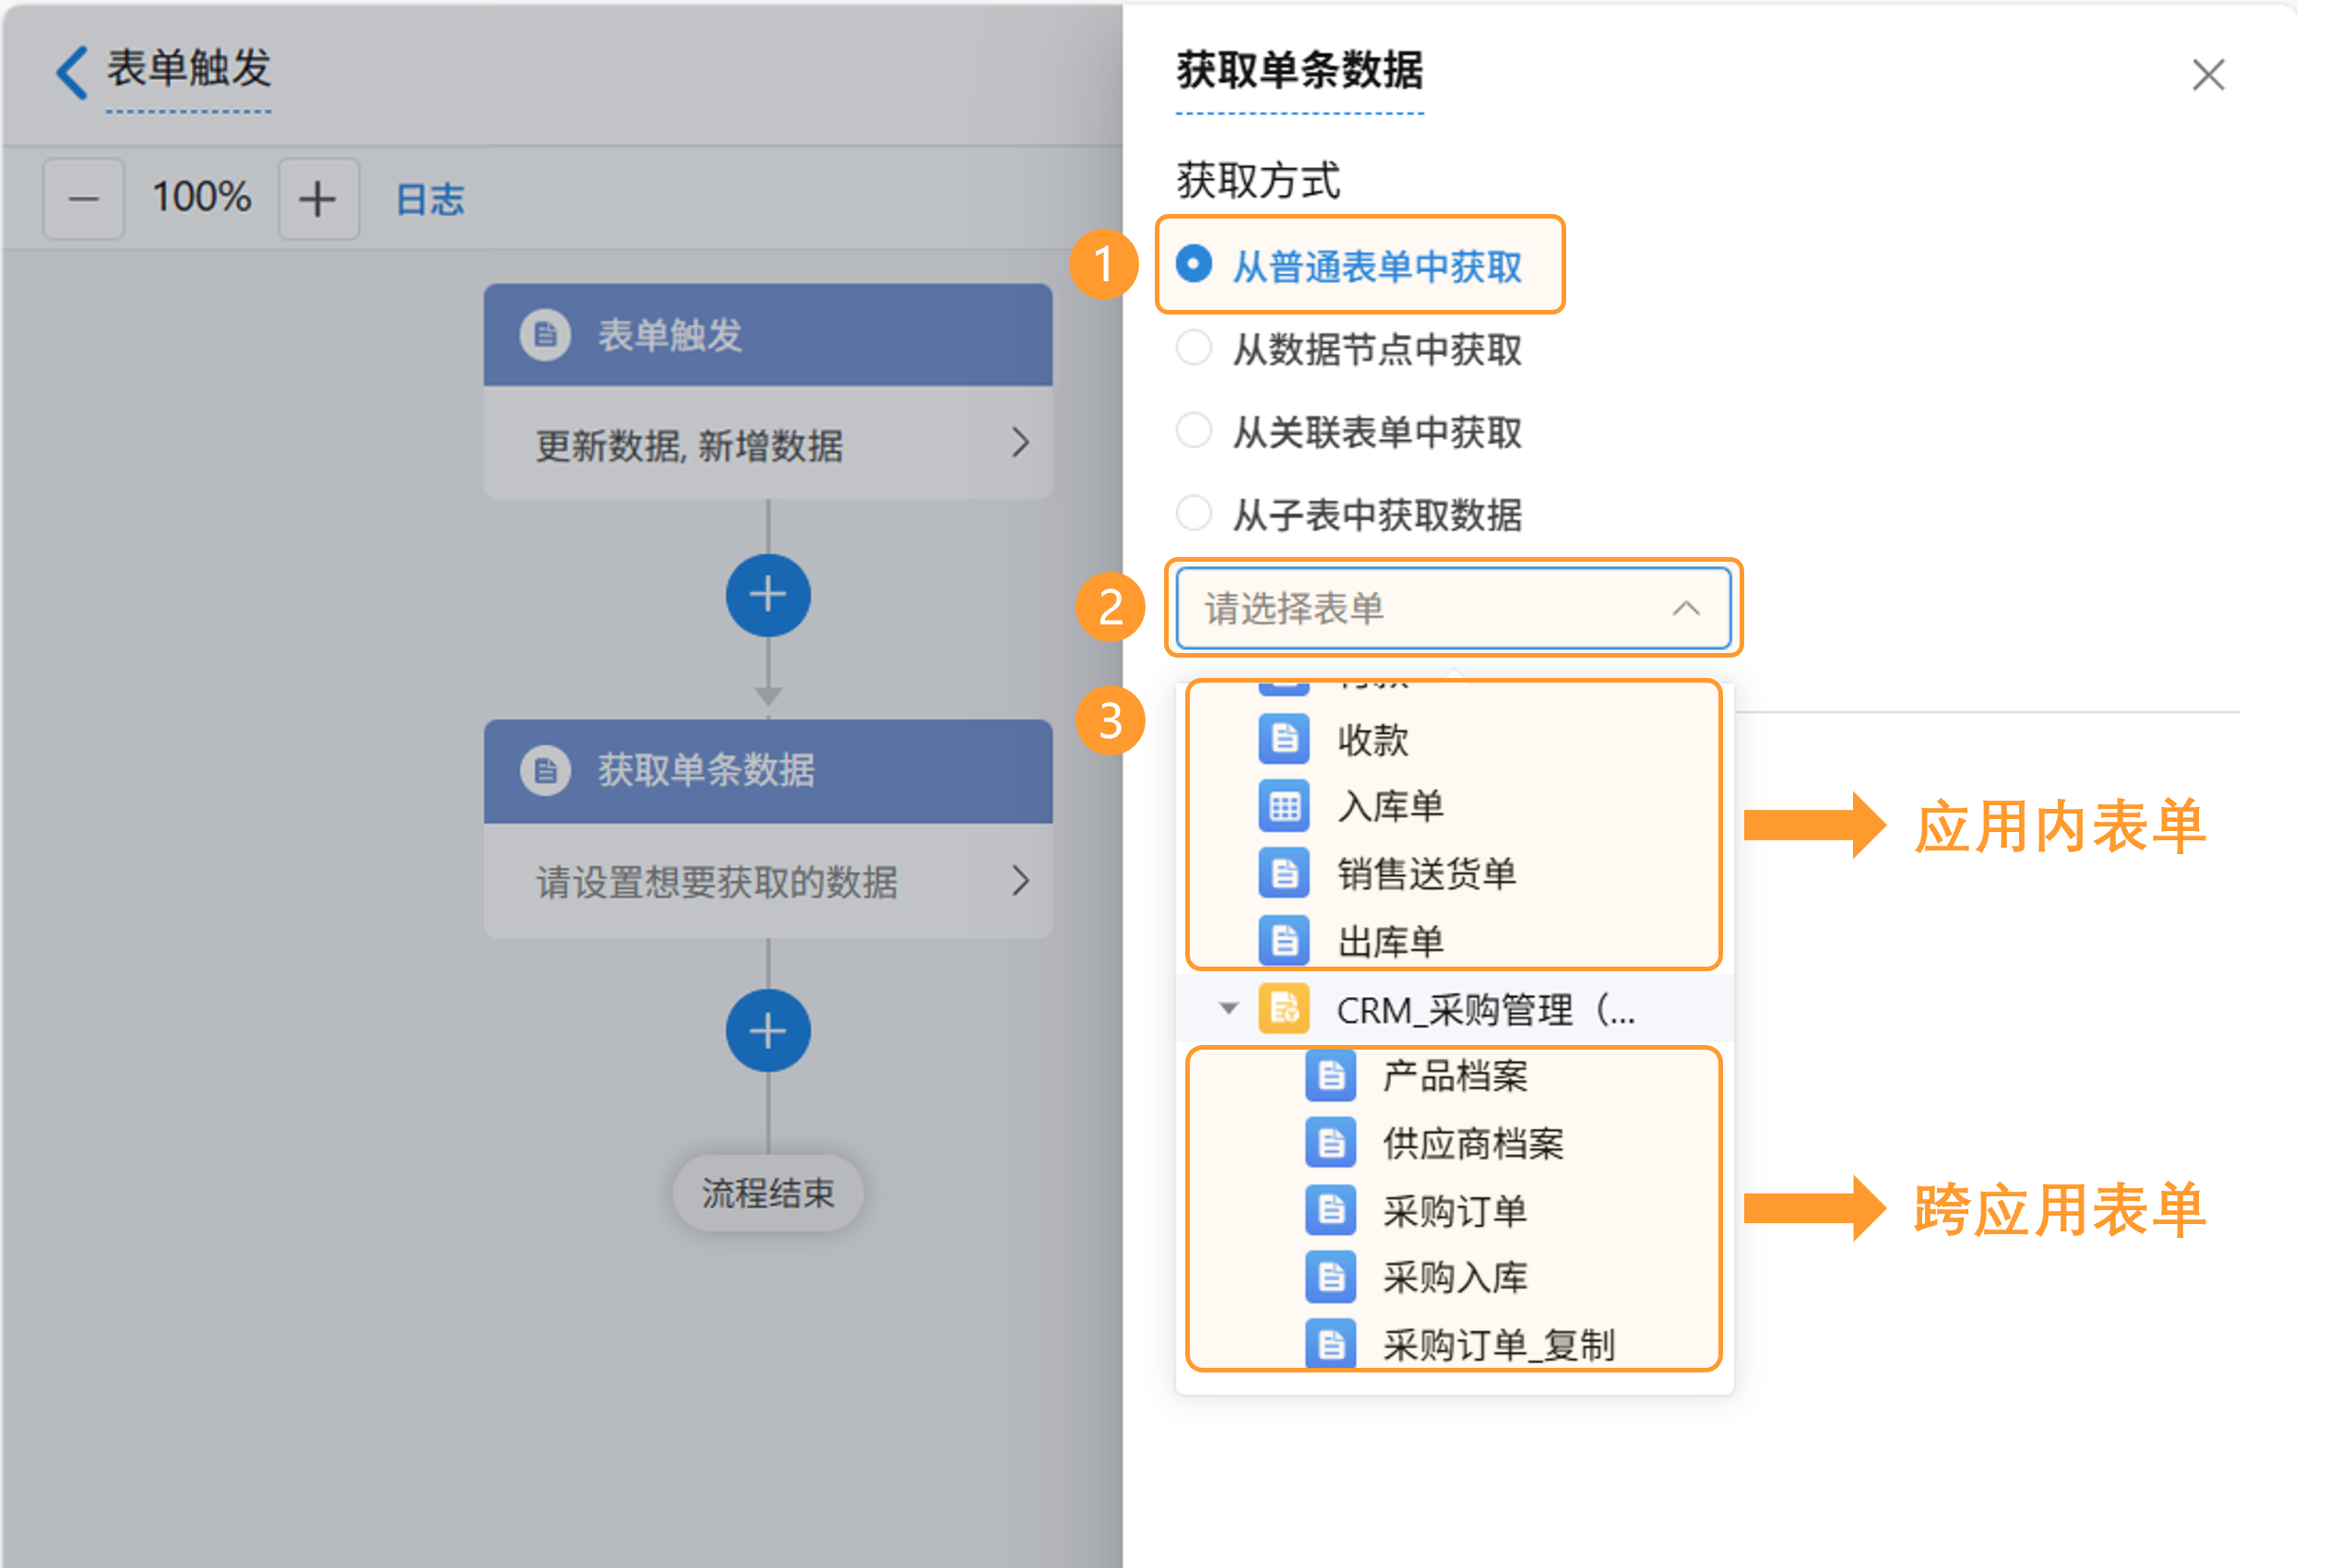Click the blue add node button above 流程结束
This screenshot has width=2329, height=1568.
coord(767,1031)
